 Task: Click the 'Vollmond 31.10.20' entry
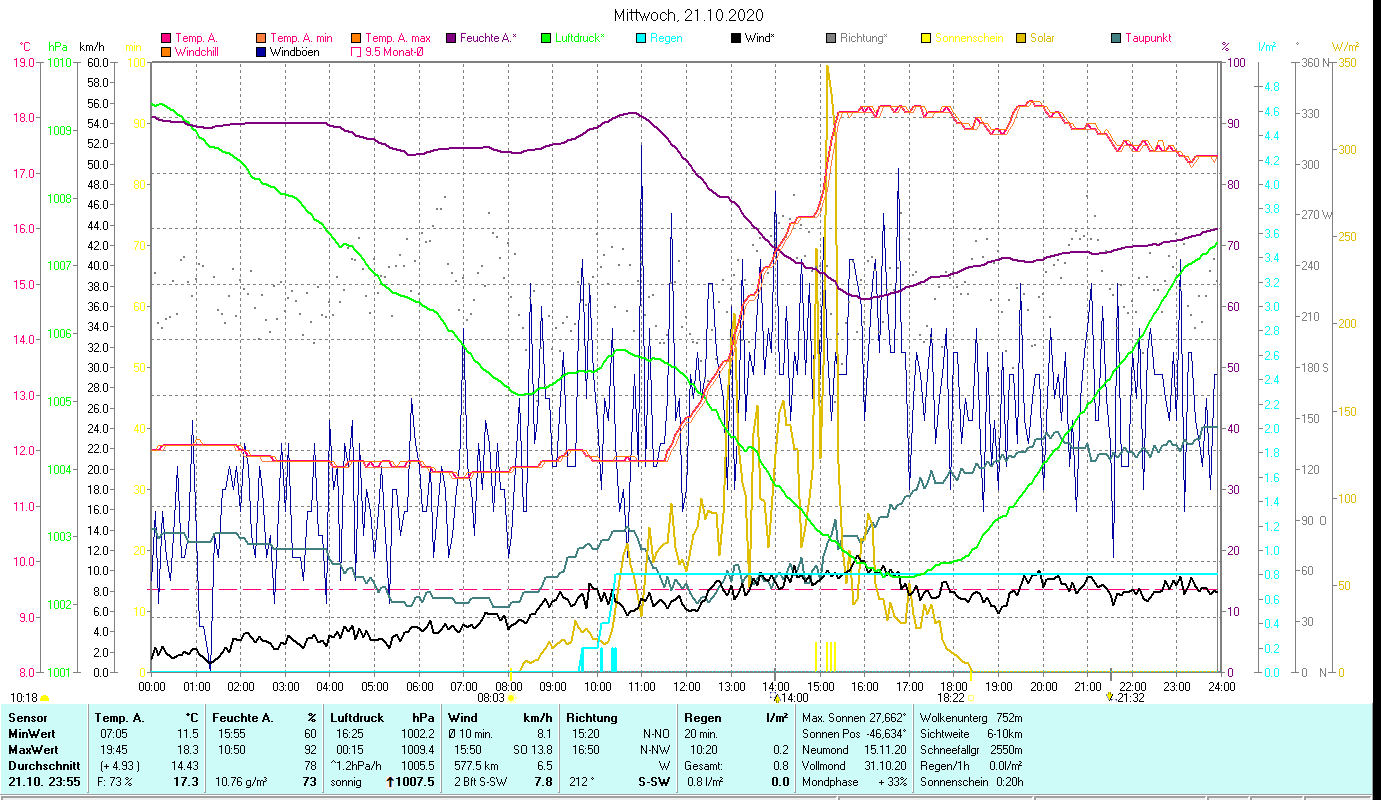click(854, 766)
